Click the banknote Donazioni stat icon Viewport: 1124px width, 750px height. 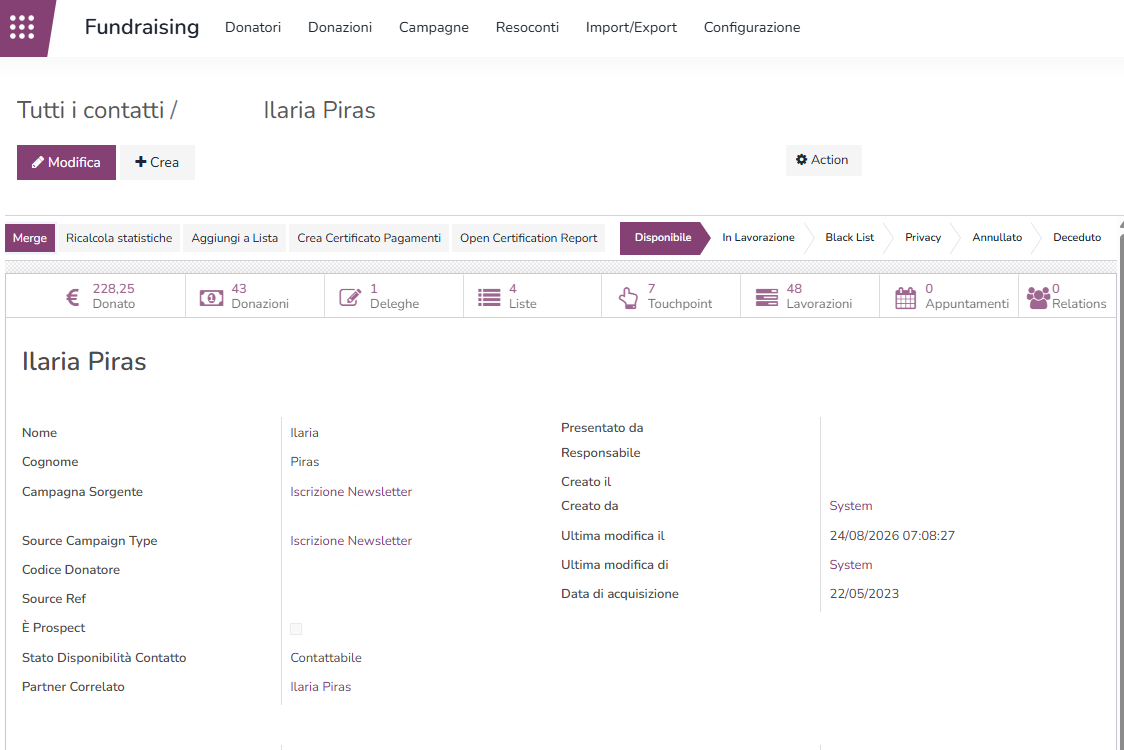(x=211, y=298)
